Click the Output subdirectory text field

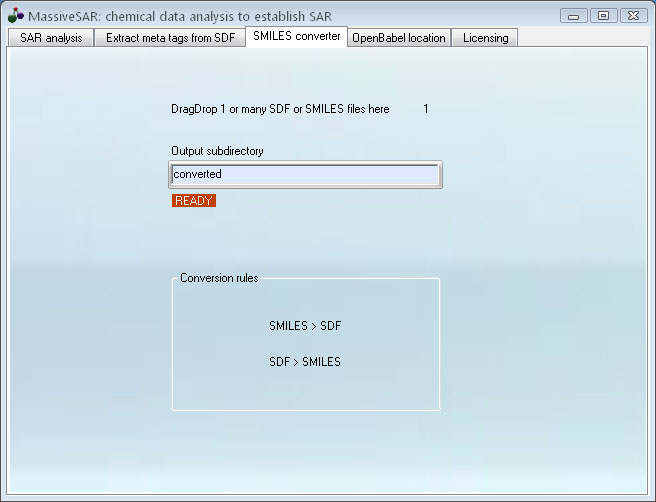(x=305, y=175)
